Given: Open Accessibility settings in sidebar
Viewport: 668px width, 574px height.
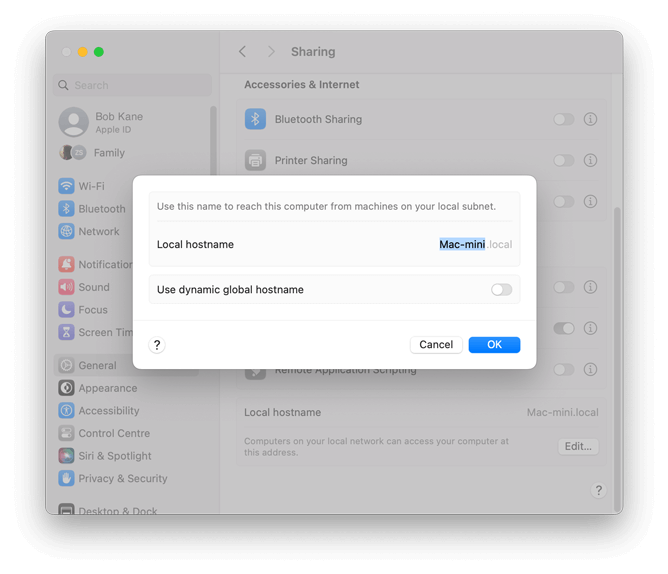Looking at the screenshot, I should pos(98,411).
